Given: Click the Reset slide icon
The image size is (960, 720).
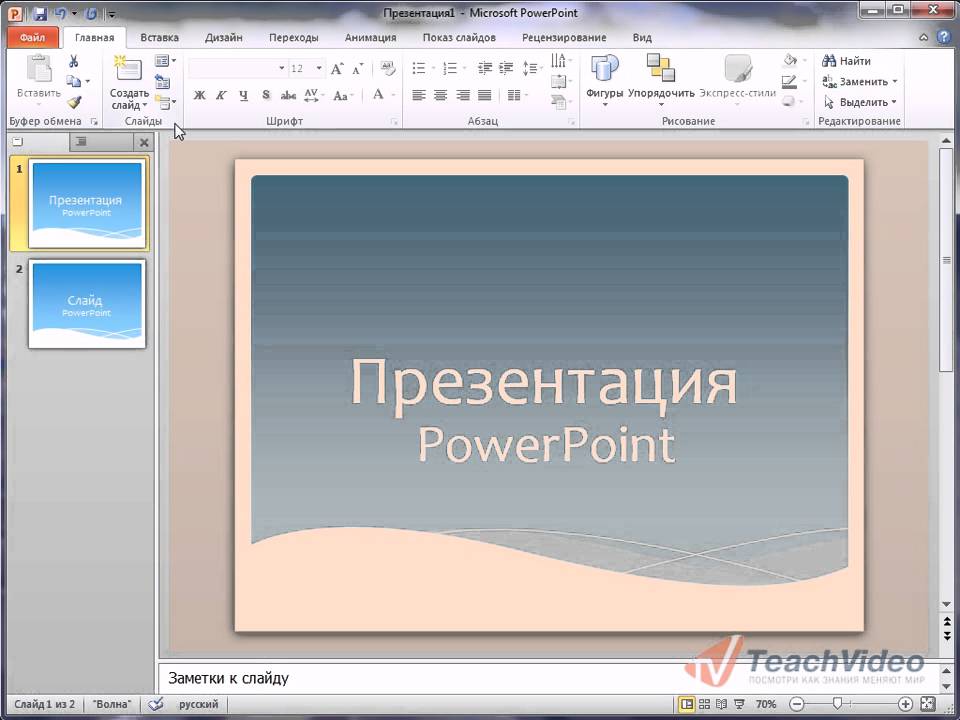Looking at the screenshot, I should point(162,81).
